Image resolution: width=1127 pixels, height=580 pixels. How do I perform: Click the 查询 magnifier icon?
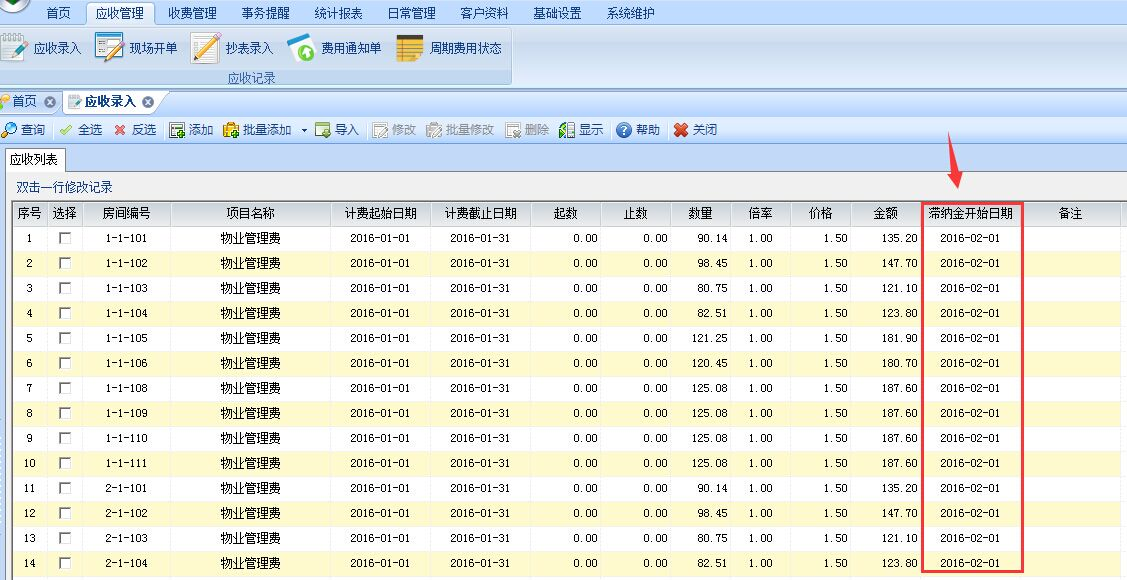click(x=9, y=130)
